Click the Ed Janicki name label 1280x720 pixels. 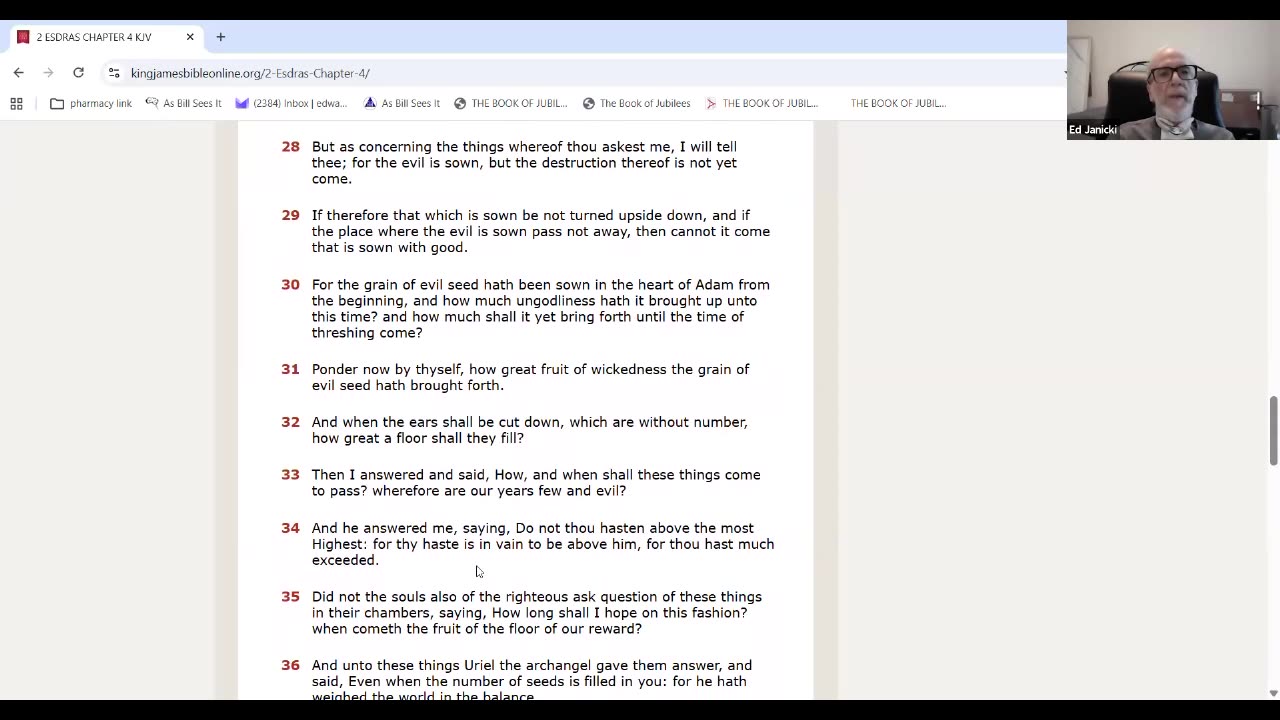(x=1092, y=130)
